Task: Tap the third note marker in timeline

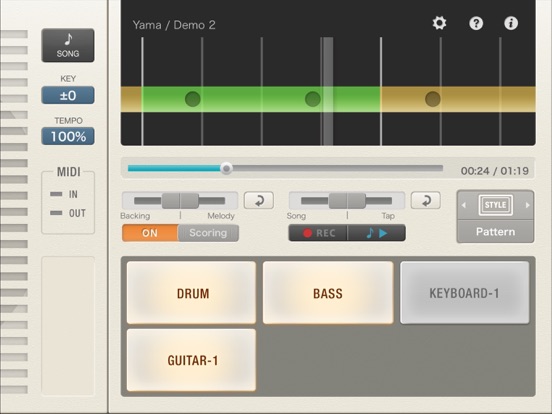Action: (x=433, y=99)
